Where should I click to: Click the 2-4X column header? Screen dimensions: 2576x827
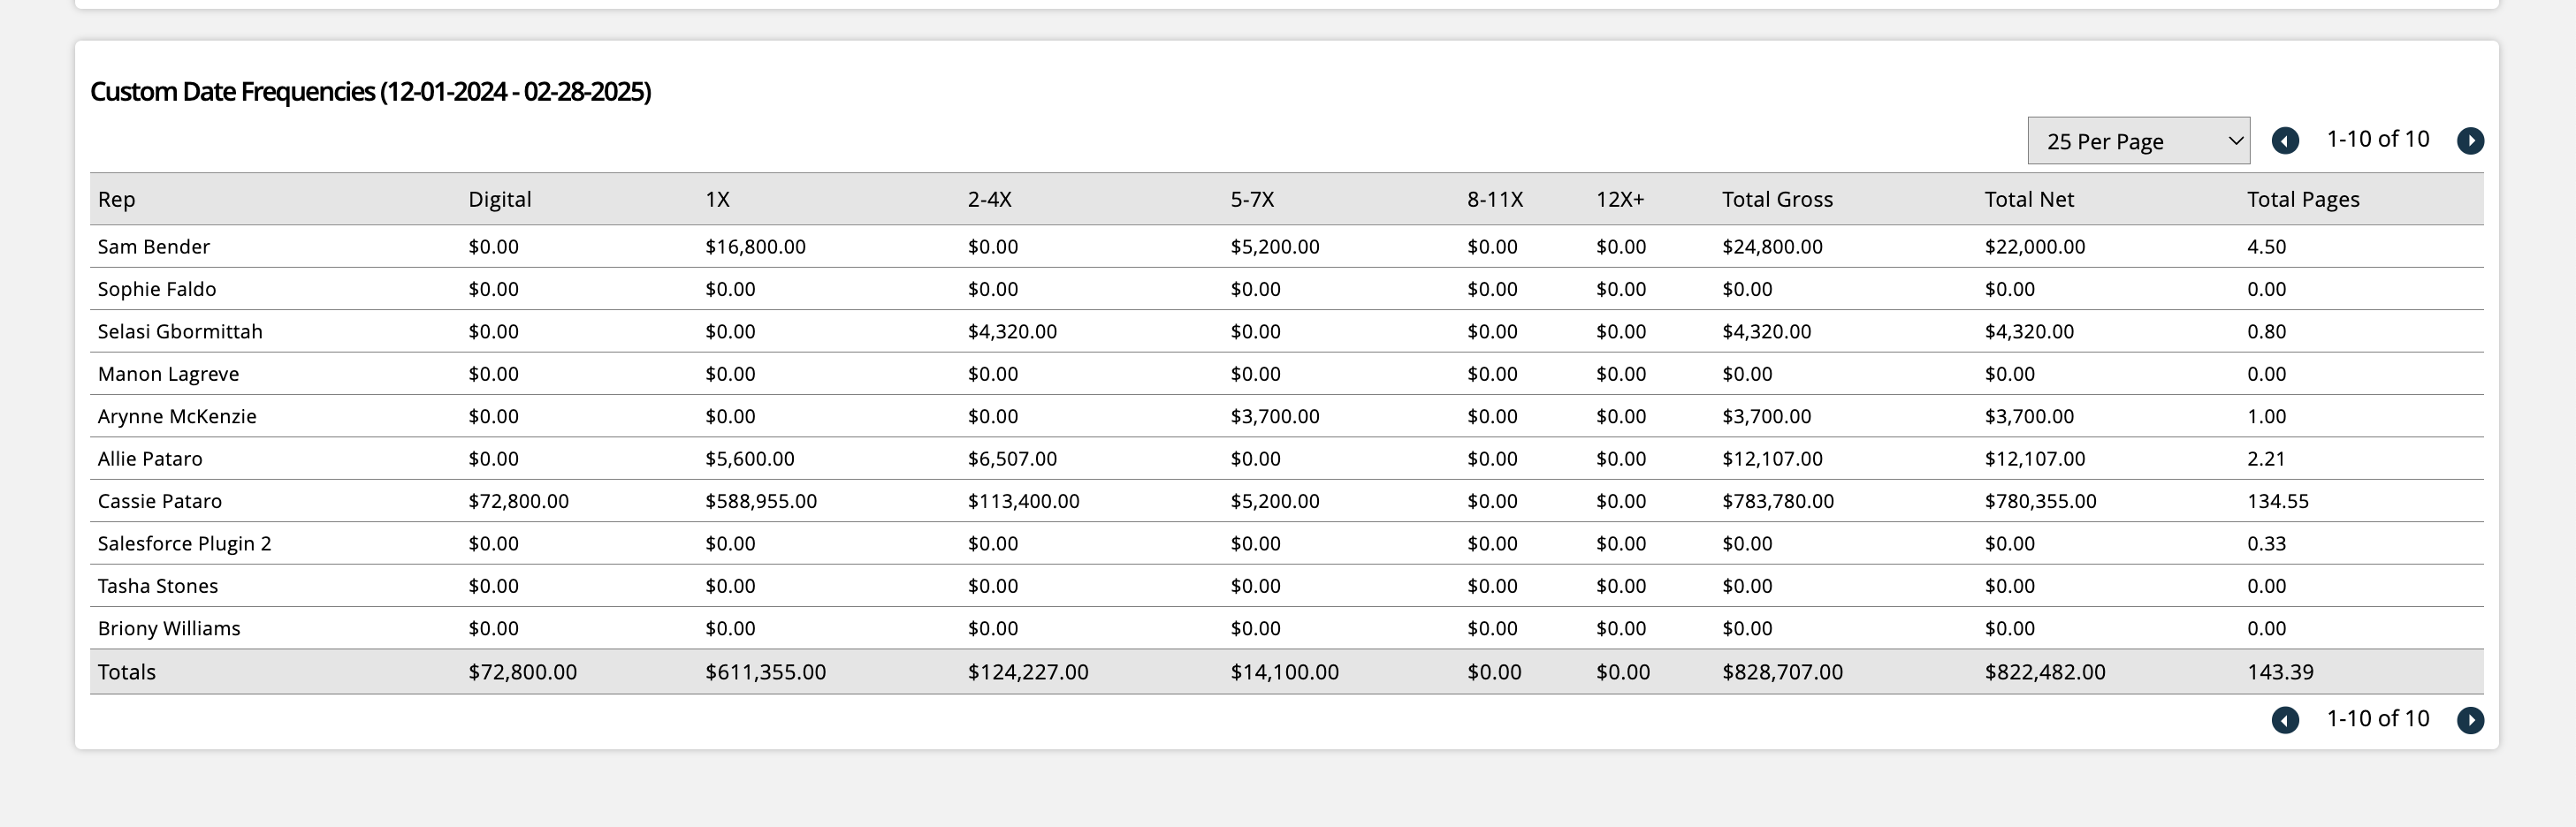click(x=989, y=199)
